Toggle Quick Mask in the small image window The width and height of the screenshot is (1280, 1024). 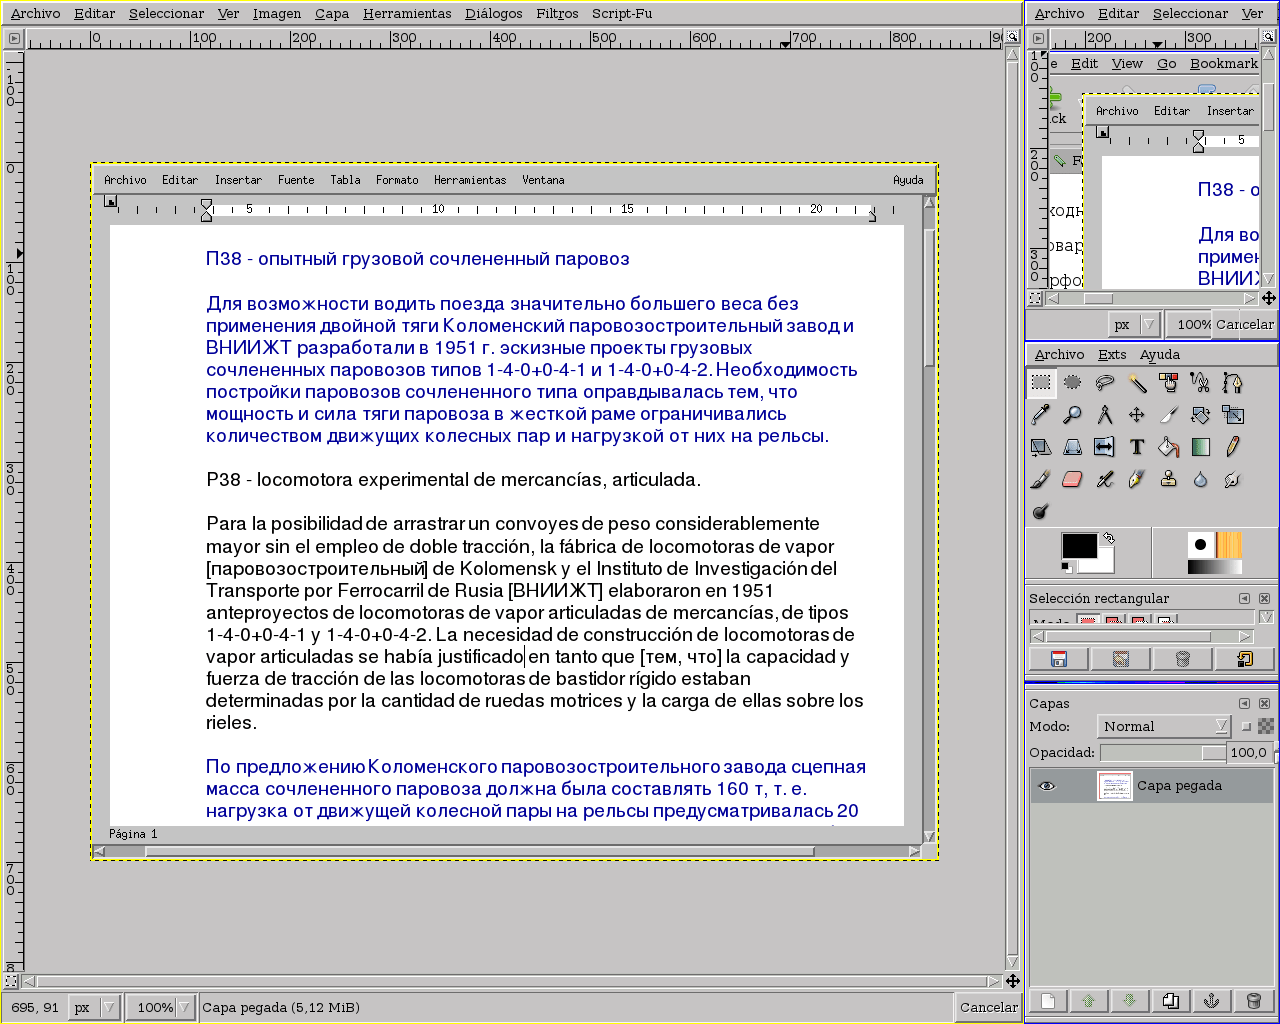tap(1036, 298)
